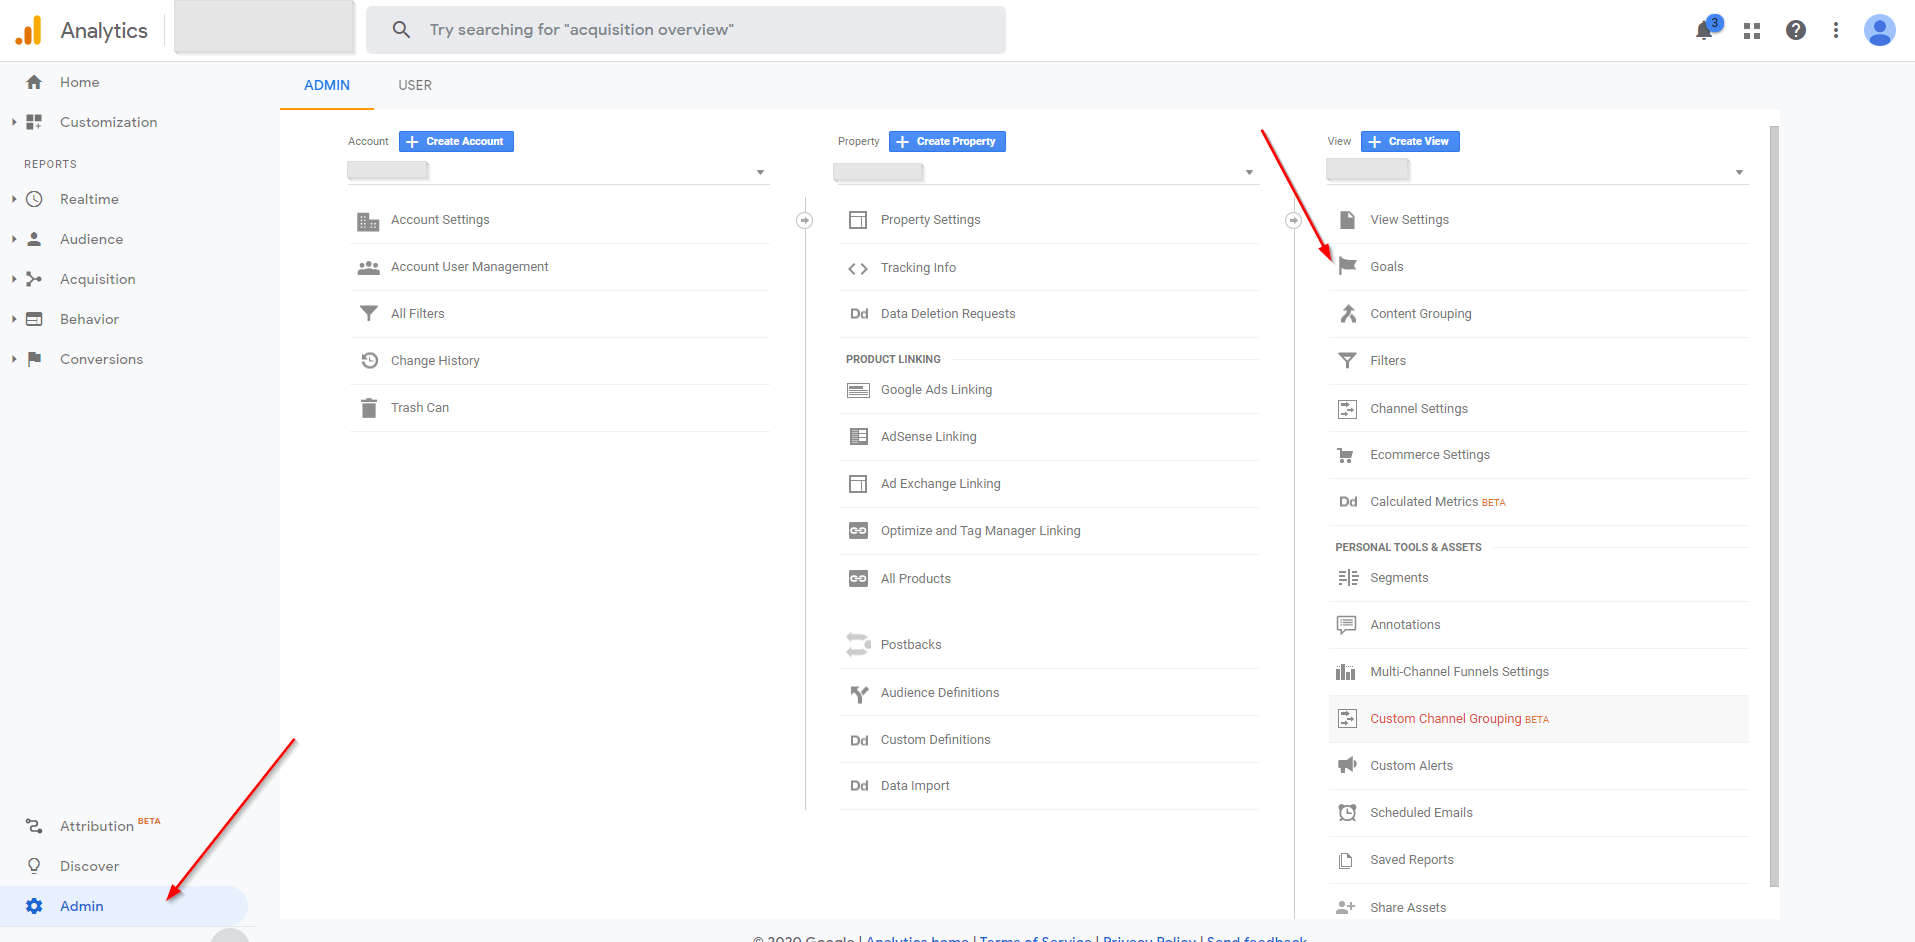Image resolution: width=1915 pixels, height=942 pixels.
Task: Switch to the USER tab
Action: [x=415, y=85]
